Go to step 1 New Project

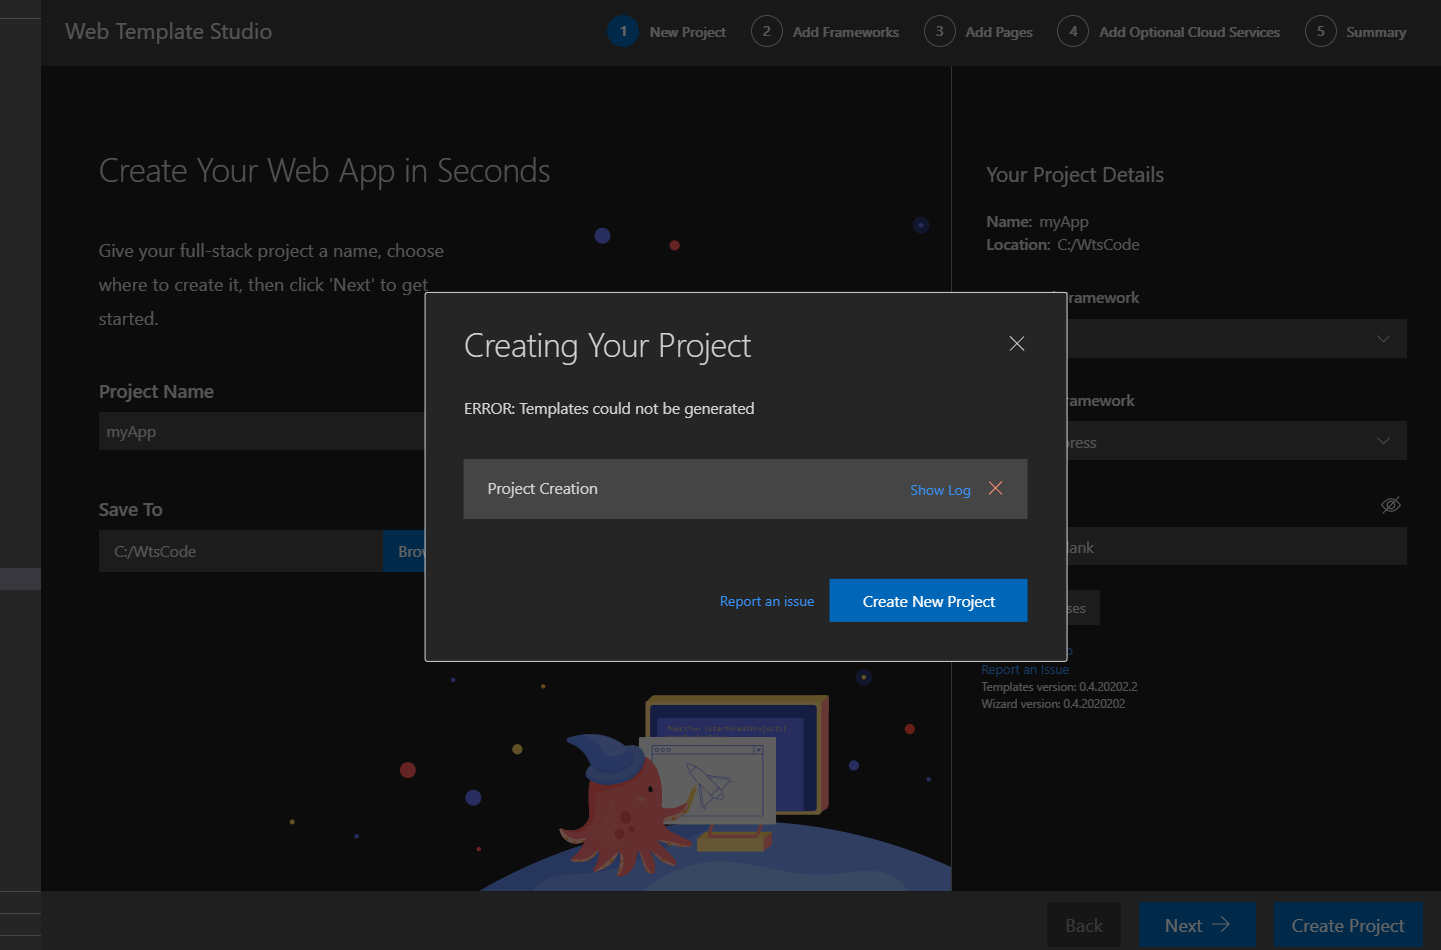pos(667,32)
